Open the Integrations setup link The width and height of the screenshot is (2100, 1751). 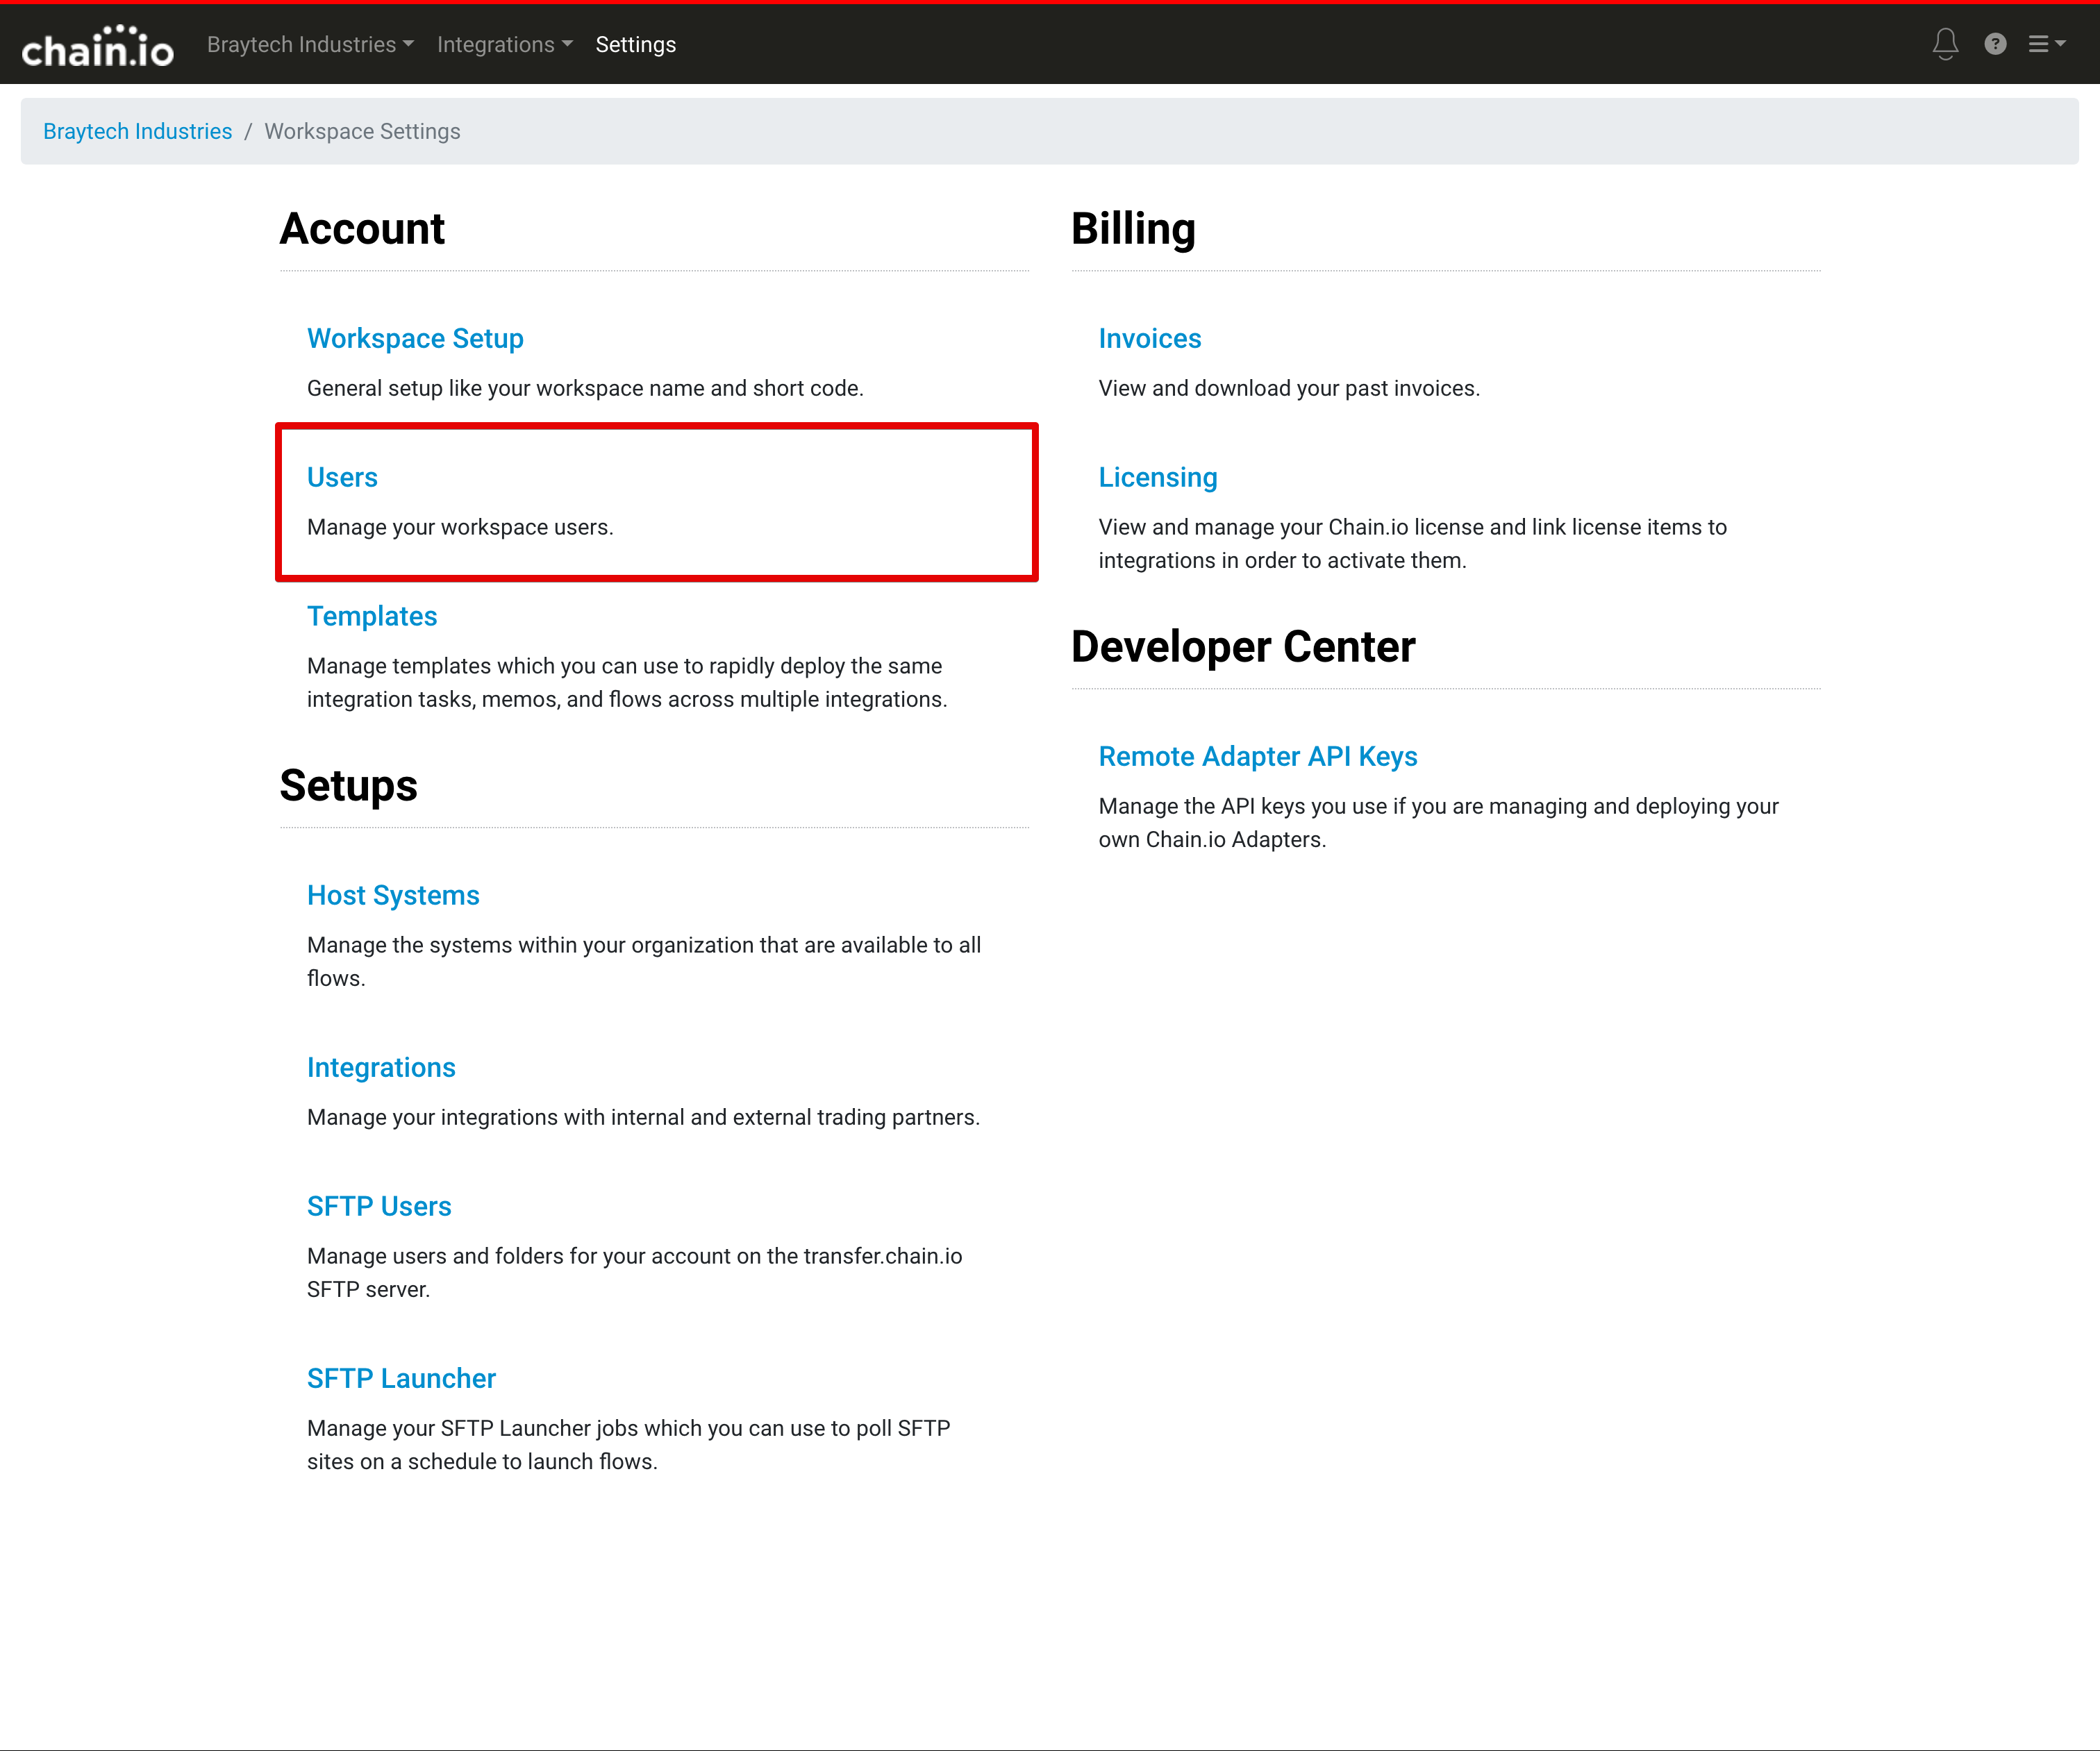click(x=381, y=1067)
